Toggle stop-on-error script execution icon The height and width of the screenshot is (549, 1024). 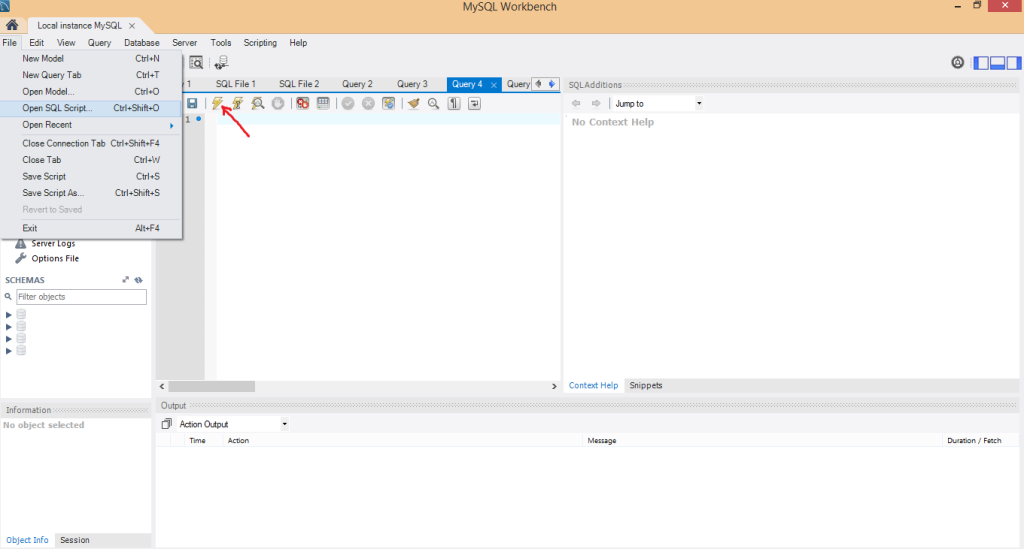[302, 103]
